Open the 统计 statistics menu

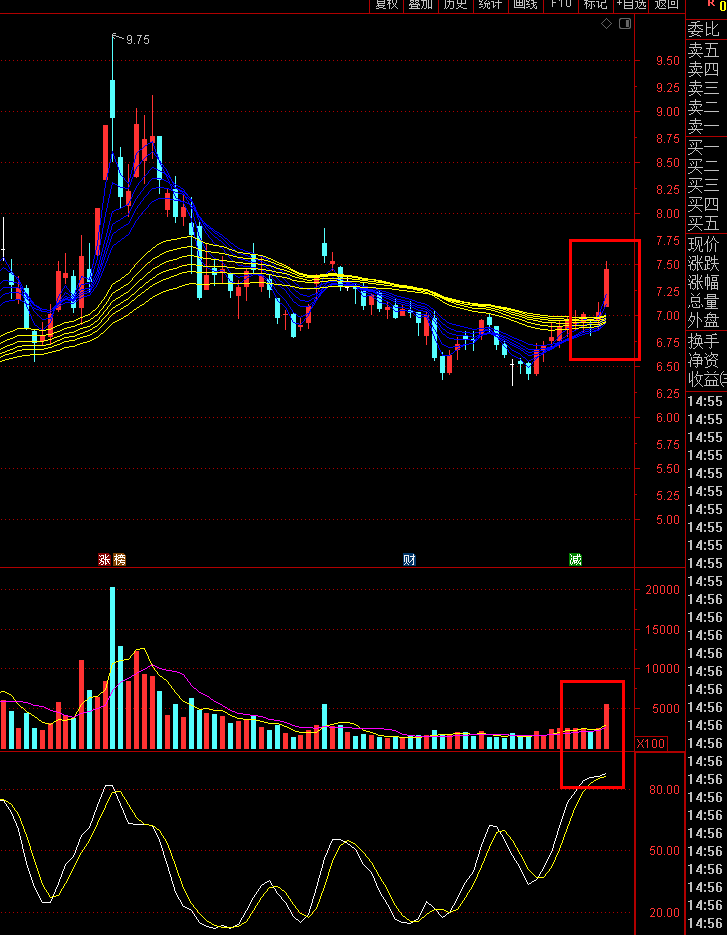pos(490,5)
